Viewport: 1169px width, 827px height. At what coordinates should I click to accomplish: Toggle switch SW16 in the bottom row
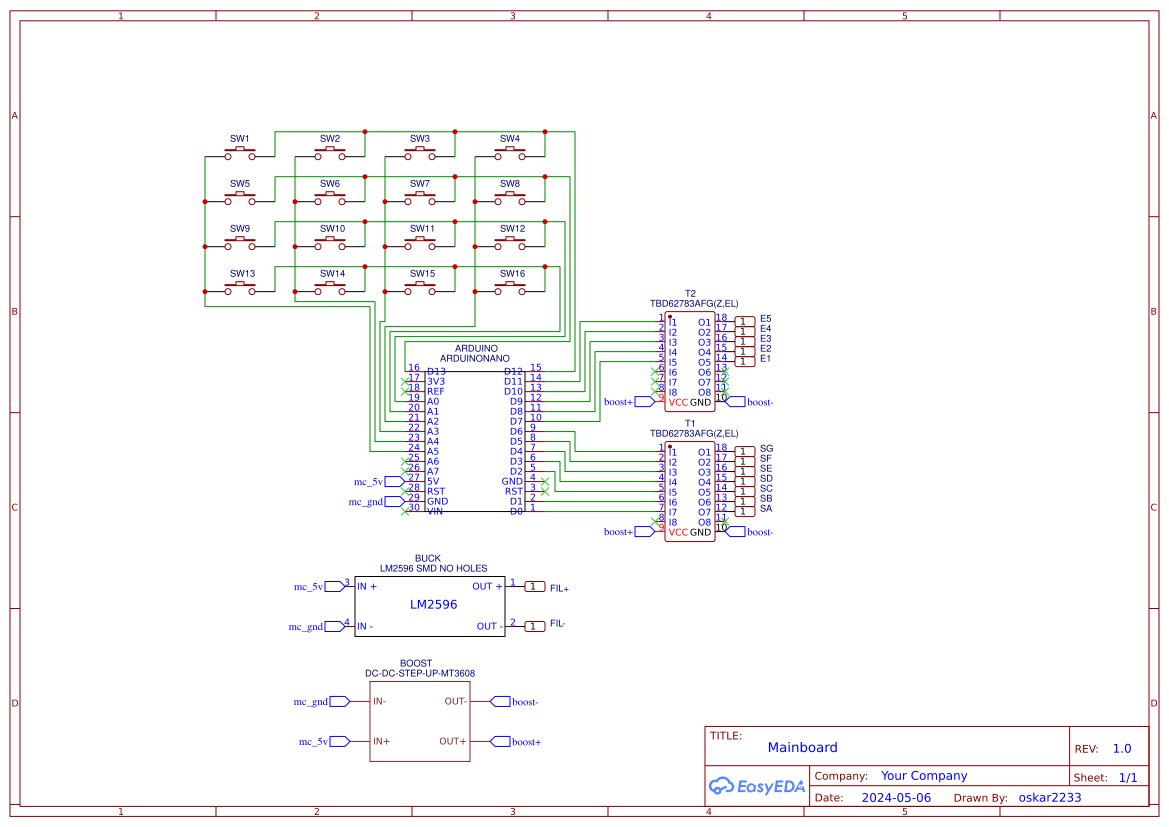click(x=511, y=288)
